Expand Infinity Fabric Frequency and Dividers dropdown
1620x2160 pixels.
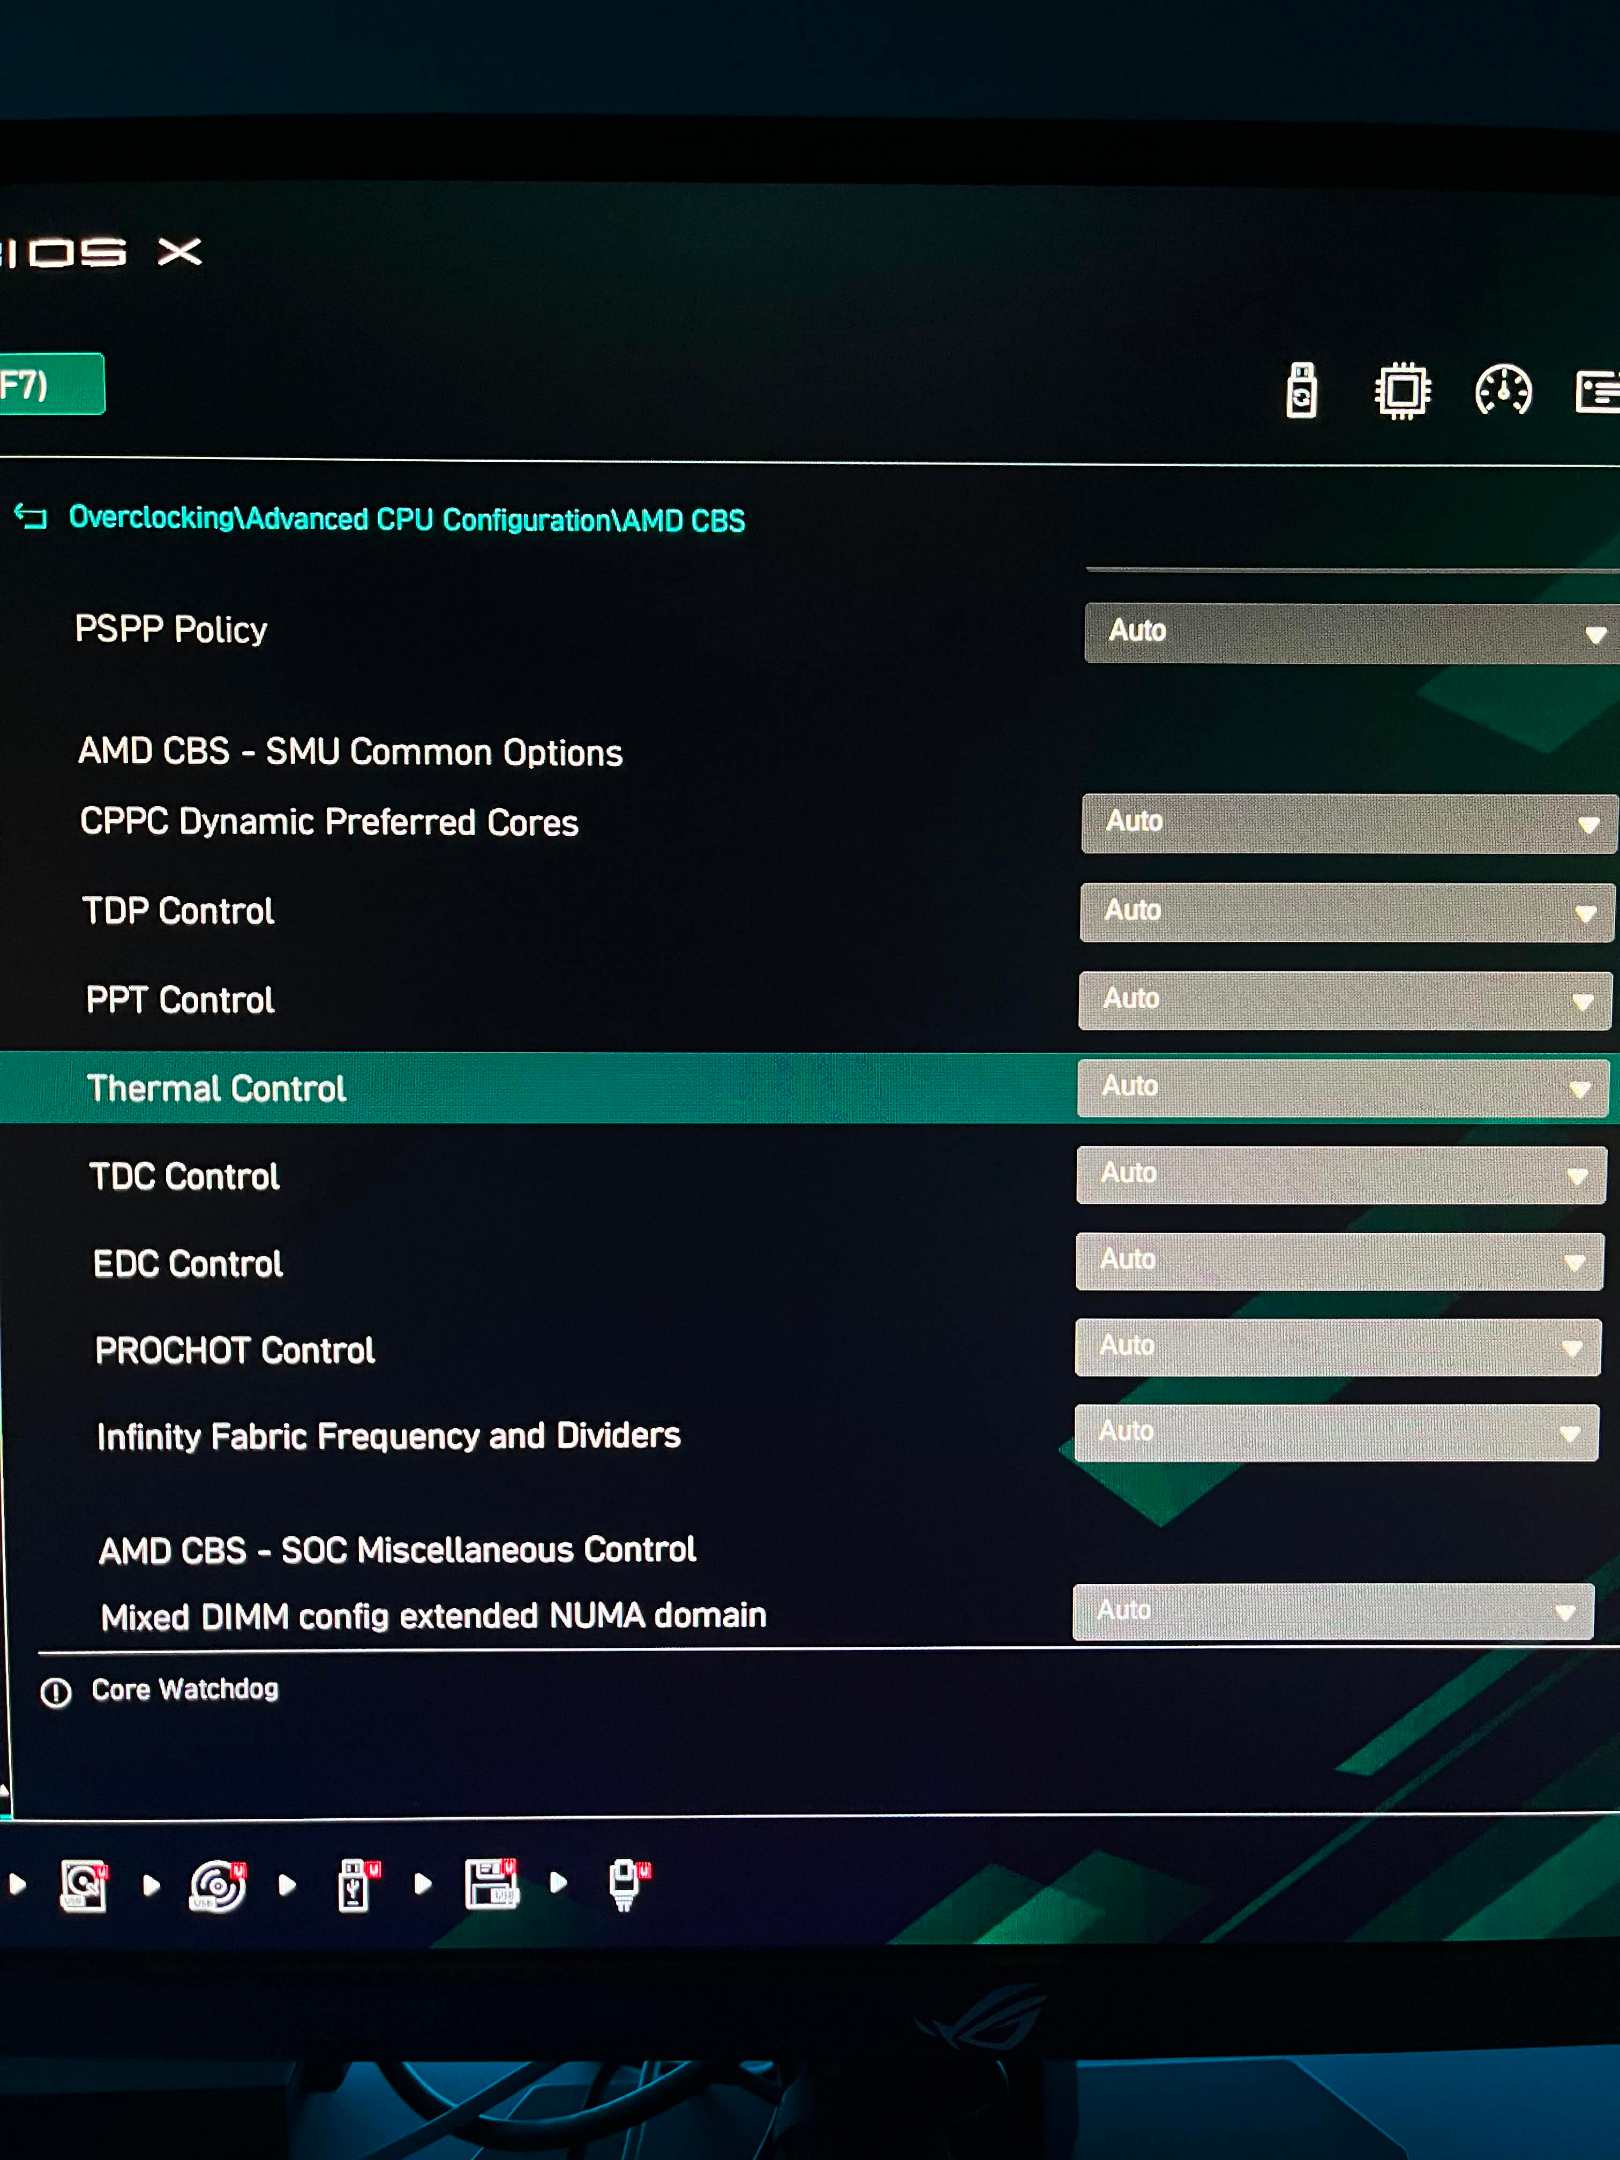click(1336, 1433)
